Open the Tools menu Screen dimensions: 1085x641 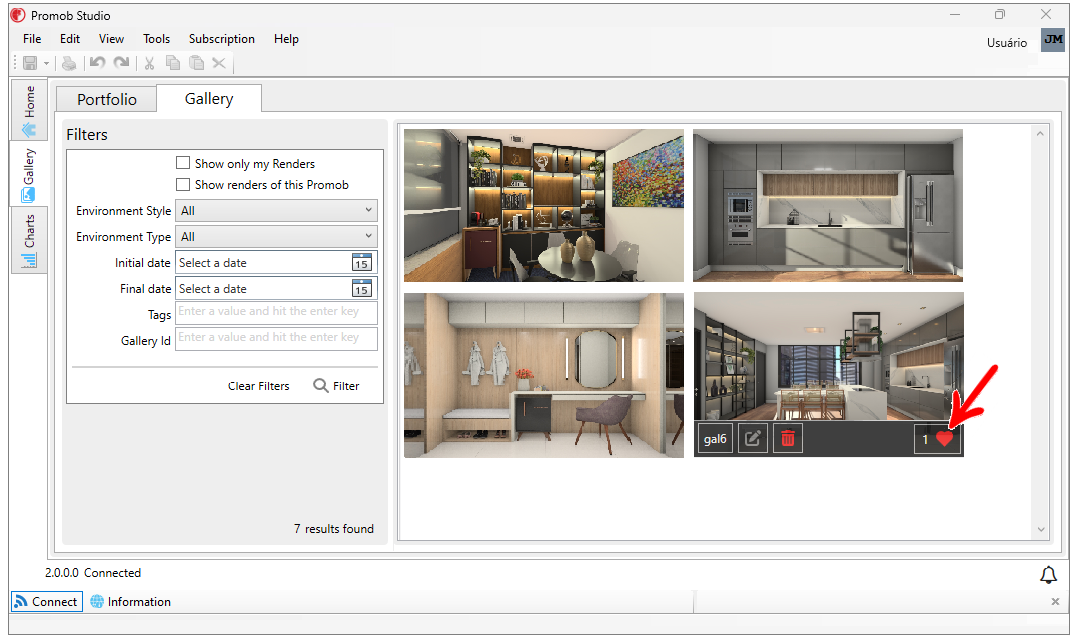tap(156, 39)
